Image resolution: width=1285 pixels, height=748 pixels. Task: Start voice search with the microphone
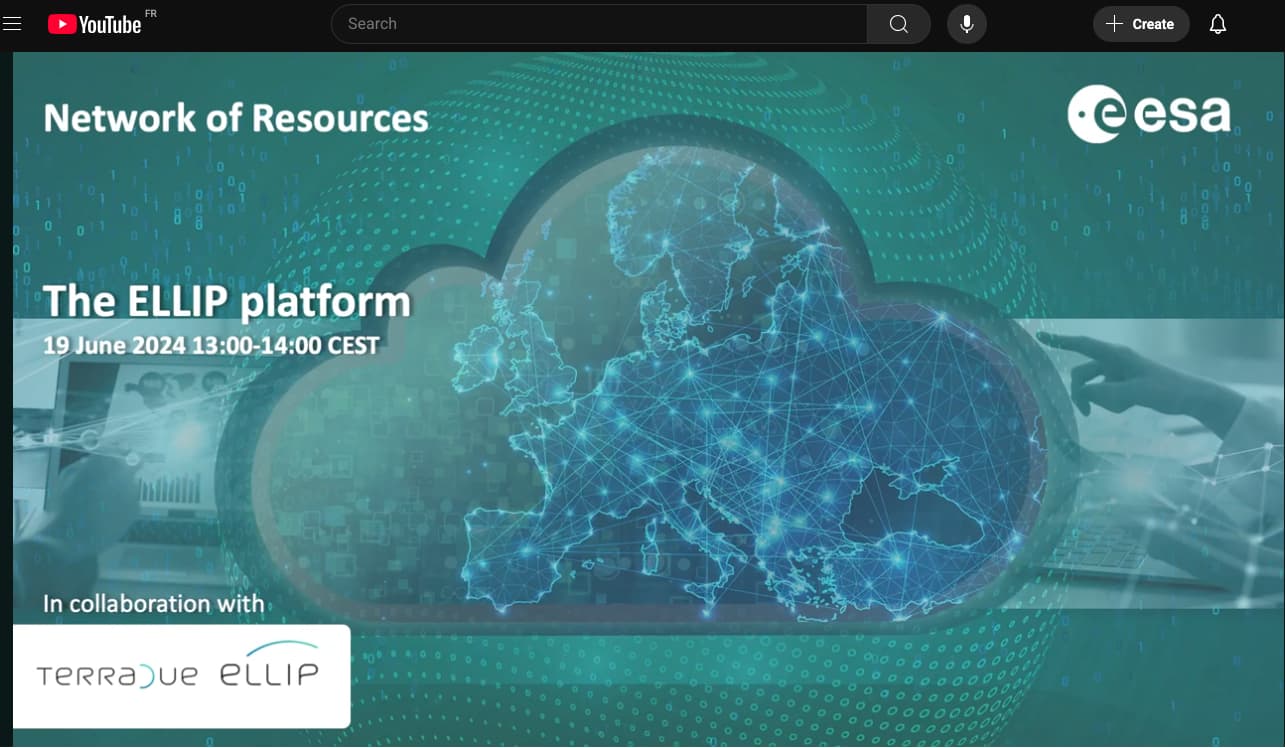click(x=966, y=24)
